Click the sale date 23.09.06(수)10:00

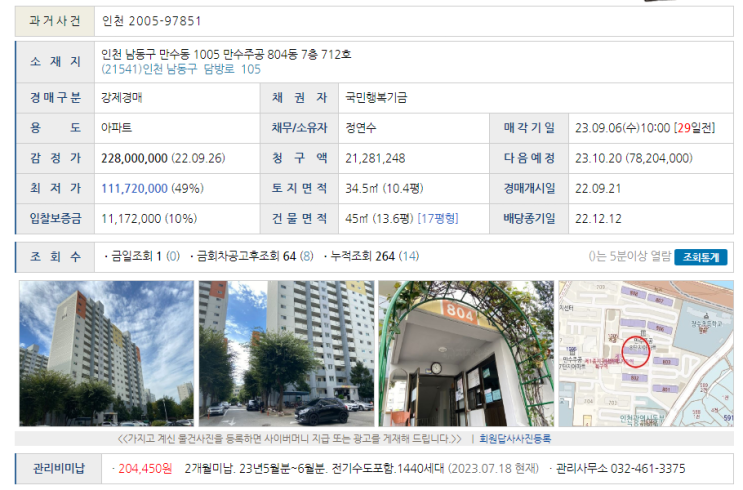point(623,128)
